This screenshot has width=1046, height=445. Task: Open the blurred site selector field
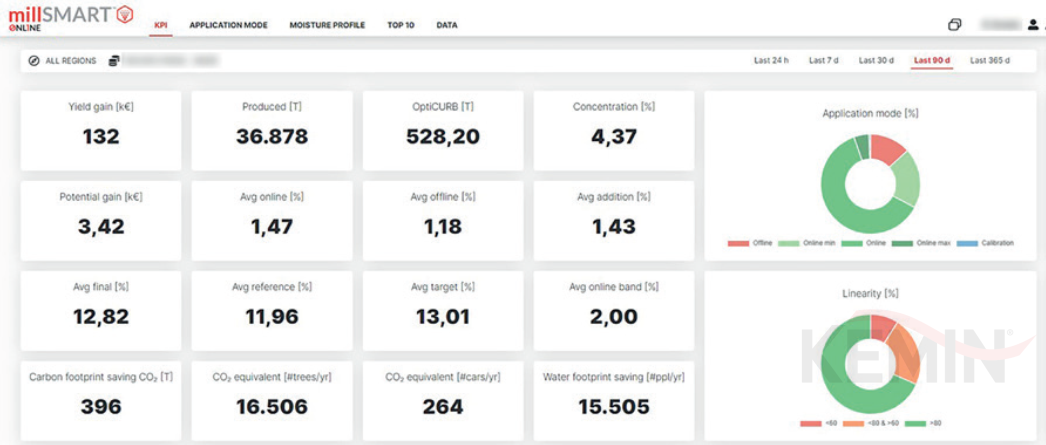[x=170, y=61]
